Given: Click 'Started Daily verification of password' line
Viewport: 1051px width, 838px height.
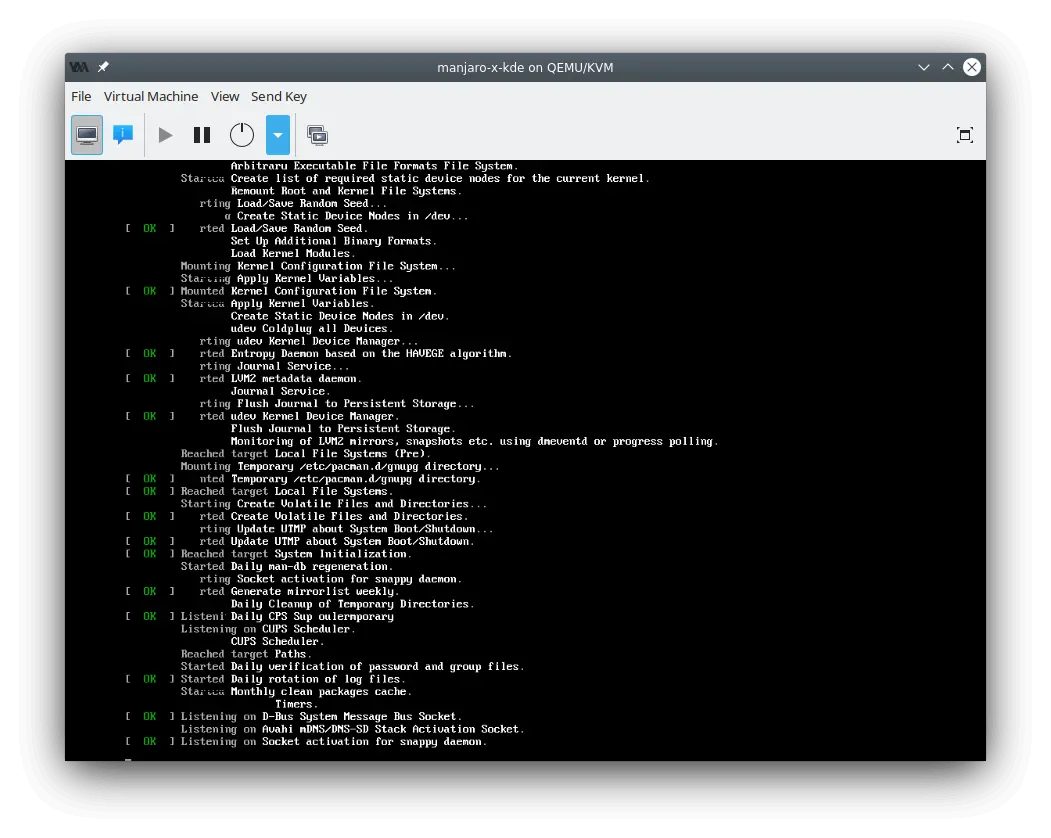Looking at the screenshot, I should (x=352, y=666).
